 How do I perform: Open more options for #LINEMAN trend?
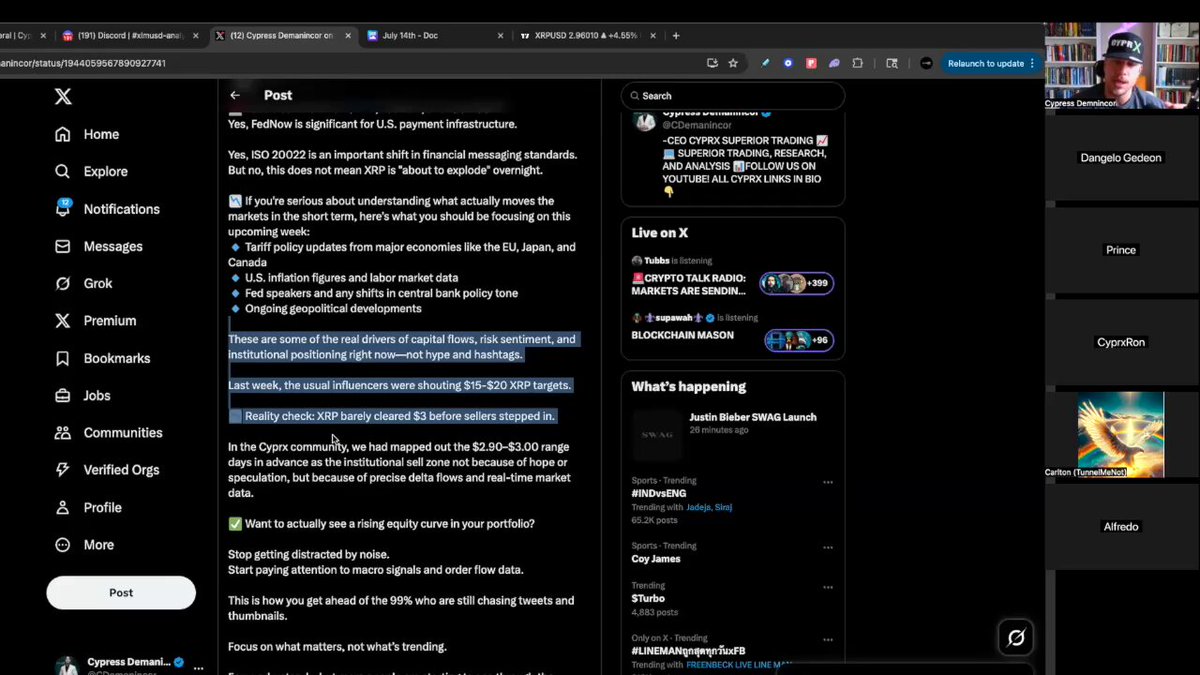click(x=828, y=639)
